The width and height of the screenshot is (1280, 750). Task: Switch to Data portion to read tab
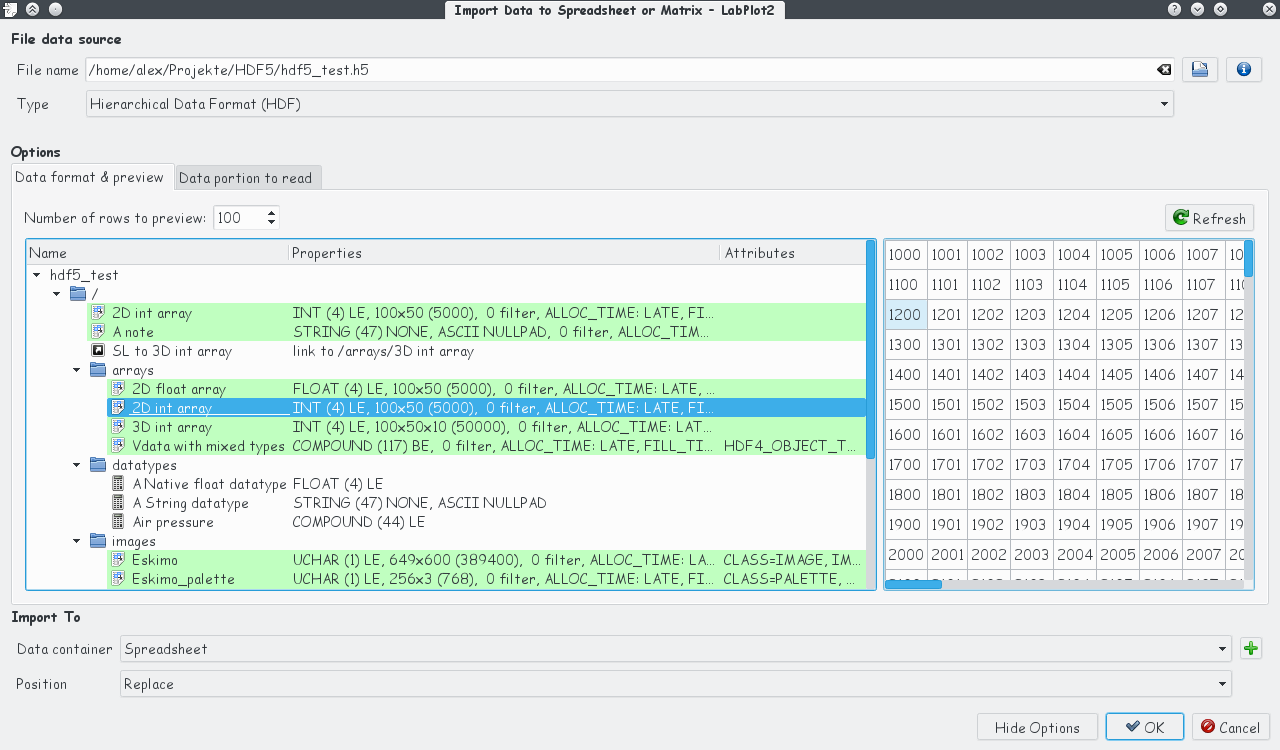pyautogui.click(x=246, y=178)
